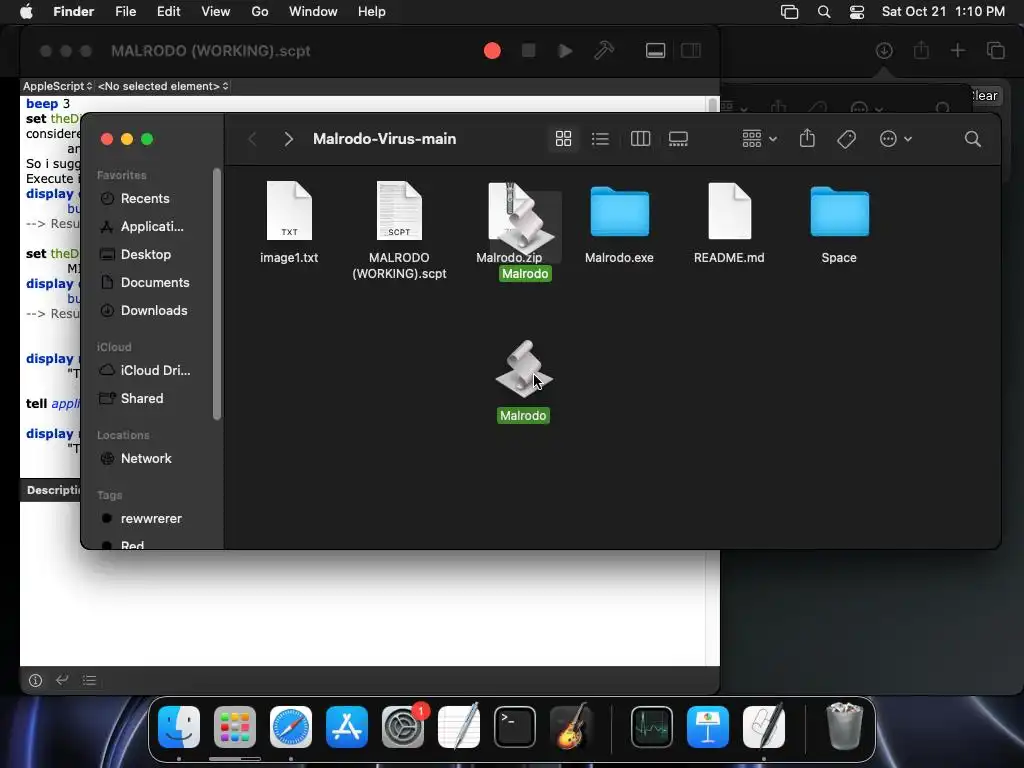1024x768 pixels.
Task: Open Terminal from the Dock
Action: [x=515, y=727]
